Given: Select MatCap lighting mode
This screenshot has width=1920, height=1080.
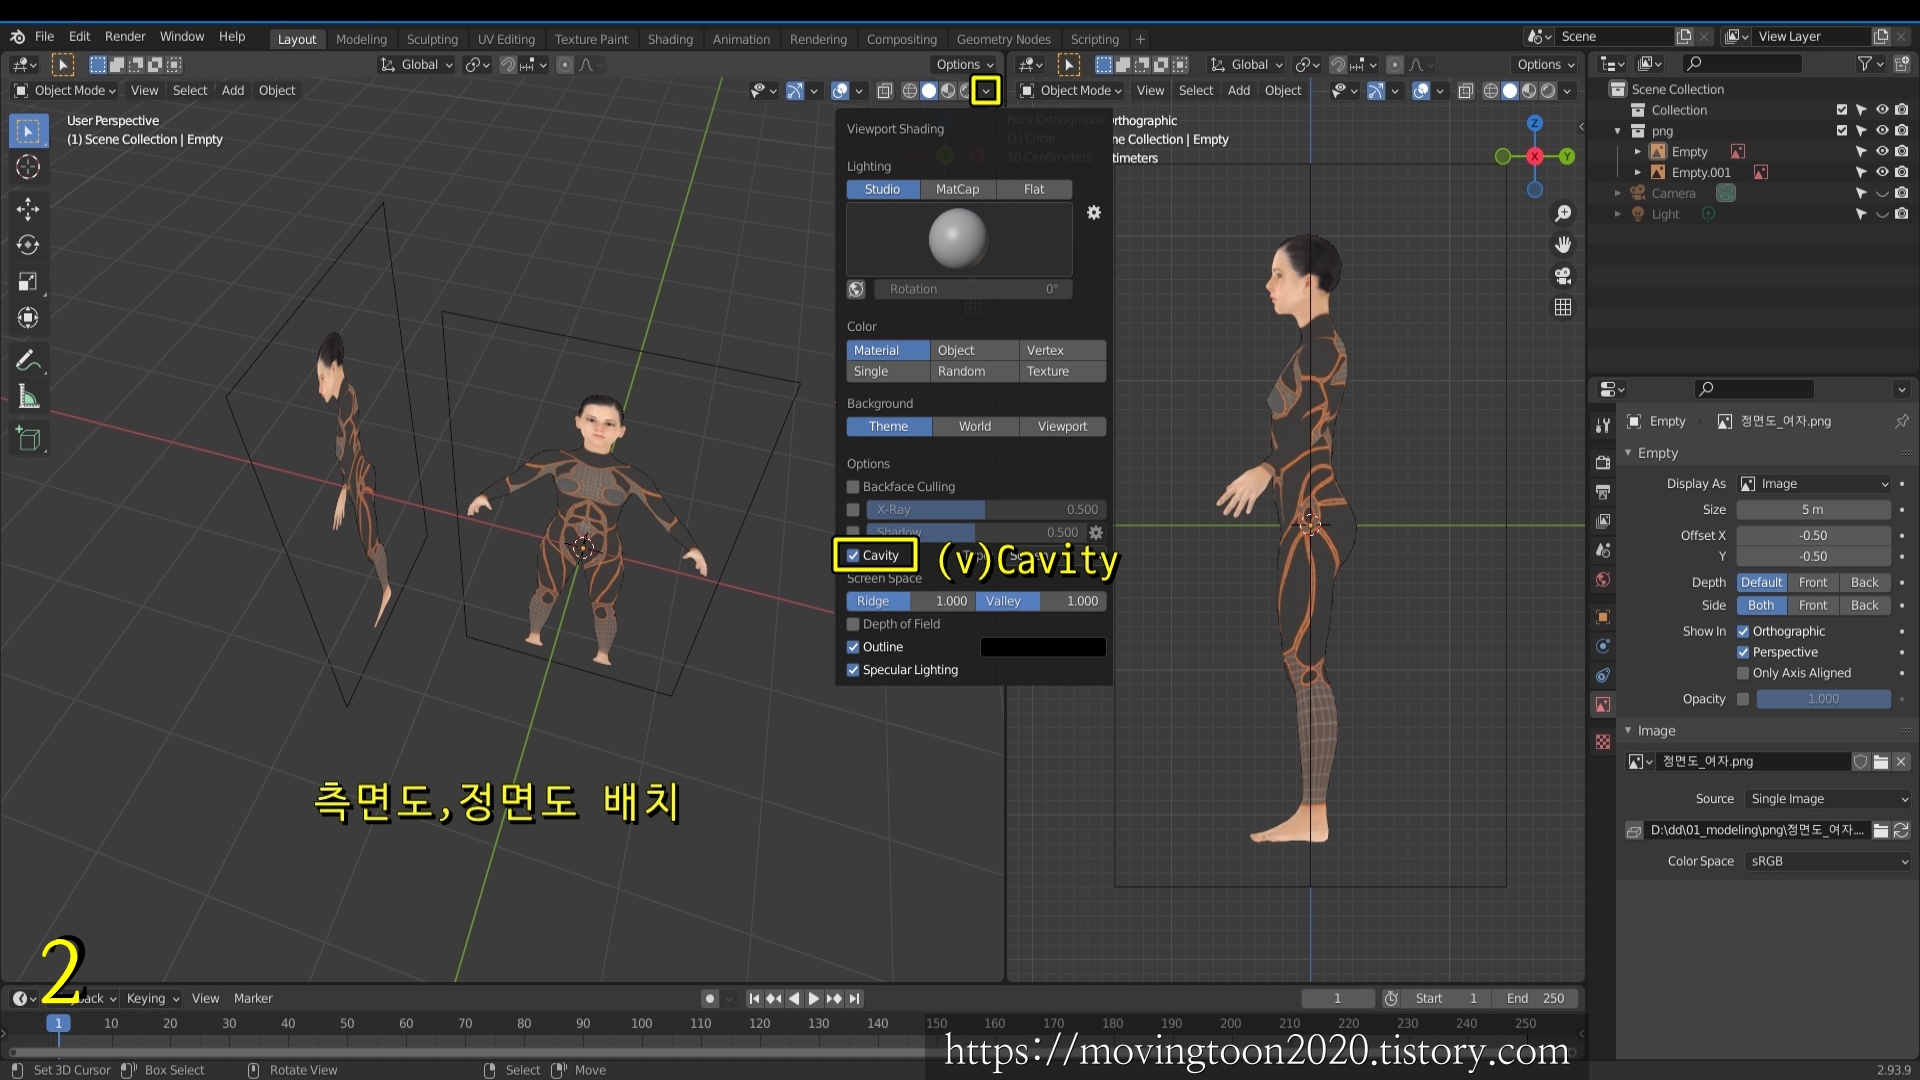Looking at the screenshot, I should 957,190.
